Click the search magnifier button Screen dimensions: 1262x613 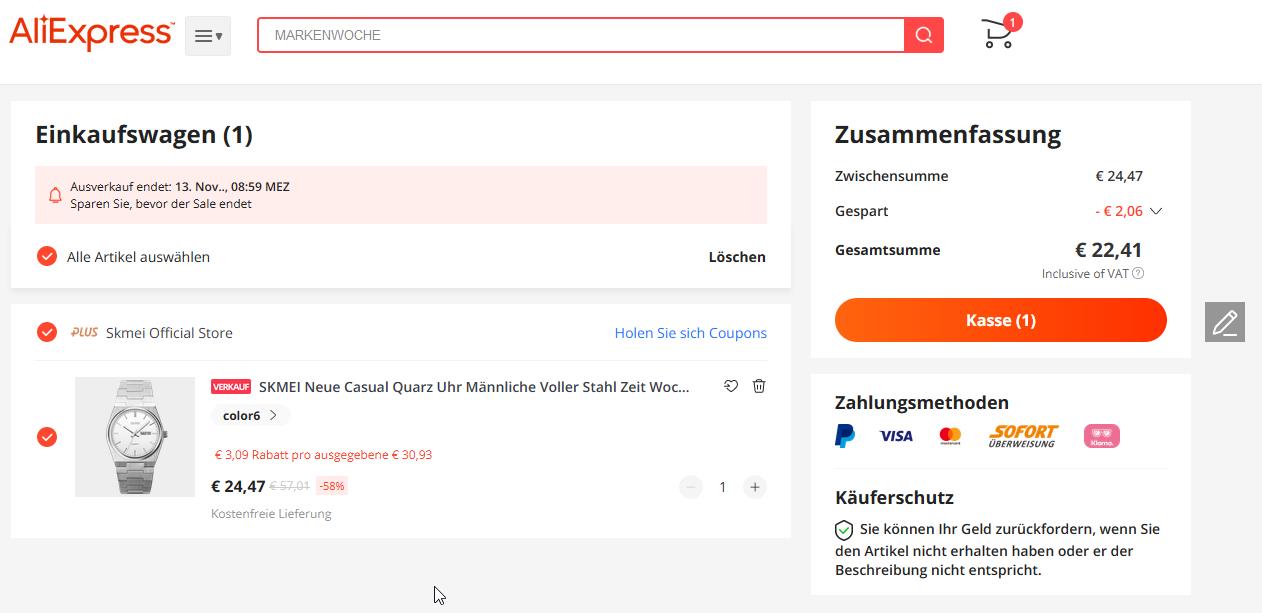click(923, 35)
